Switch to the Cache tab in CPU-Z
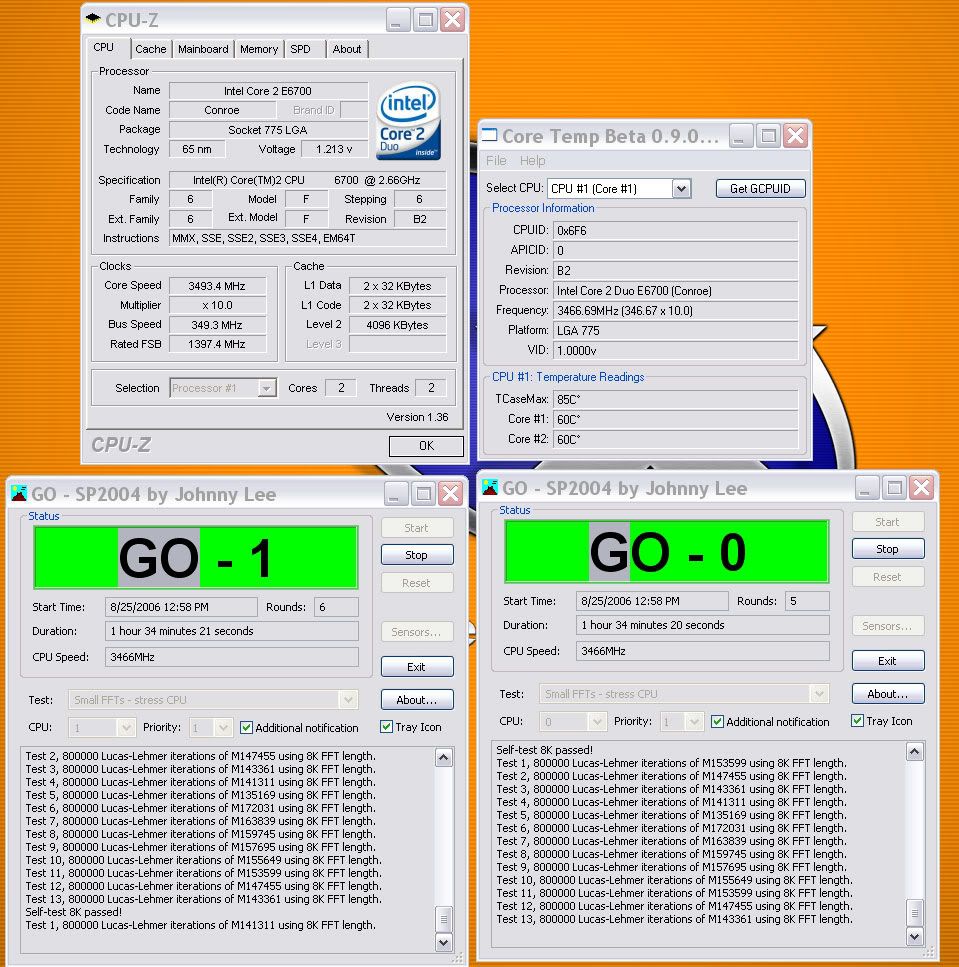 click(x=150, y=49)
